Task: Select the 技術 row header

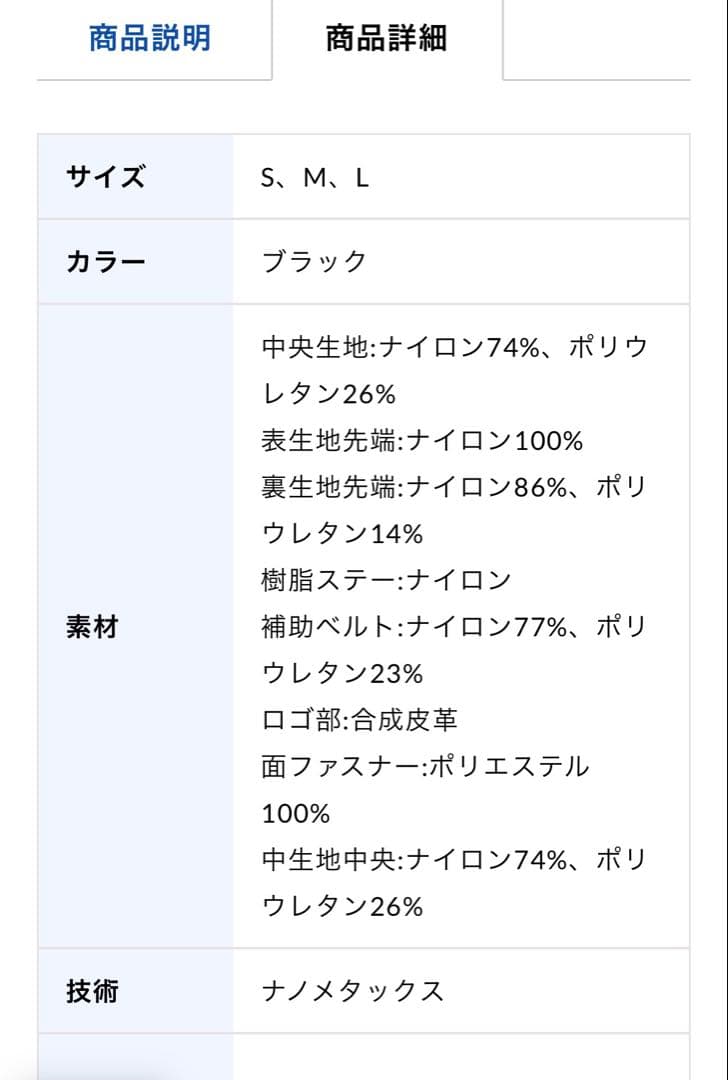Action: 90,992
